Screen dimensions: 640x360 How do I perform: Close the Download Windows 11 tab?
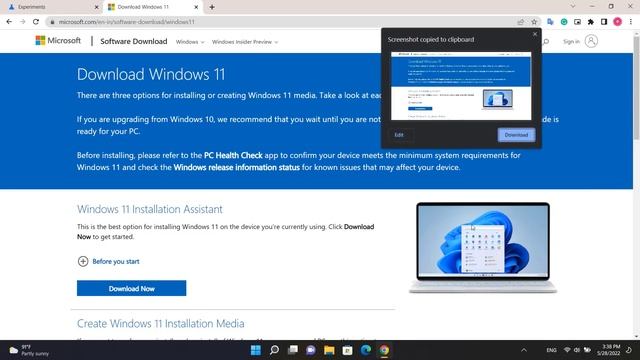click(196, 7)
